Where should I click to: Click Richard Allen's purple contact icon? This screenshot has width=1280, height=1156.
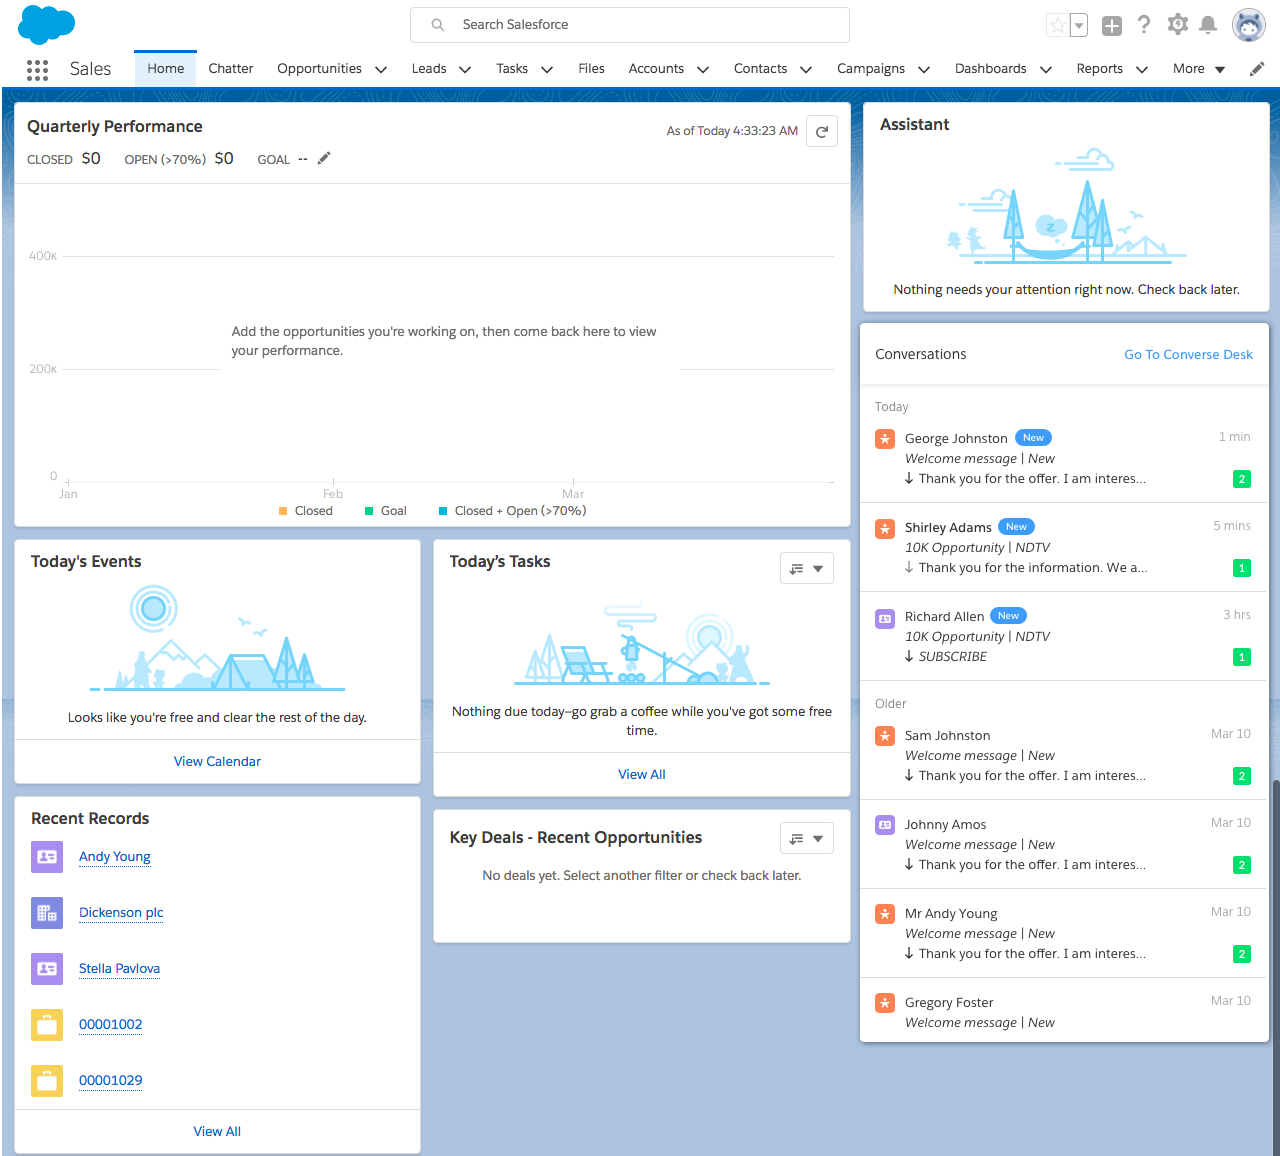point(885,619)
